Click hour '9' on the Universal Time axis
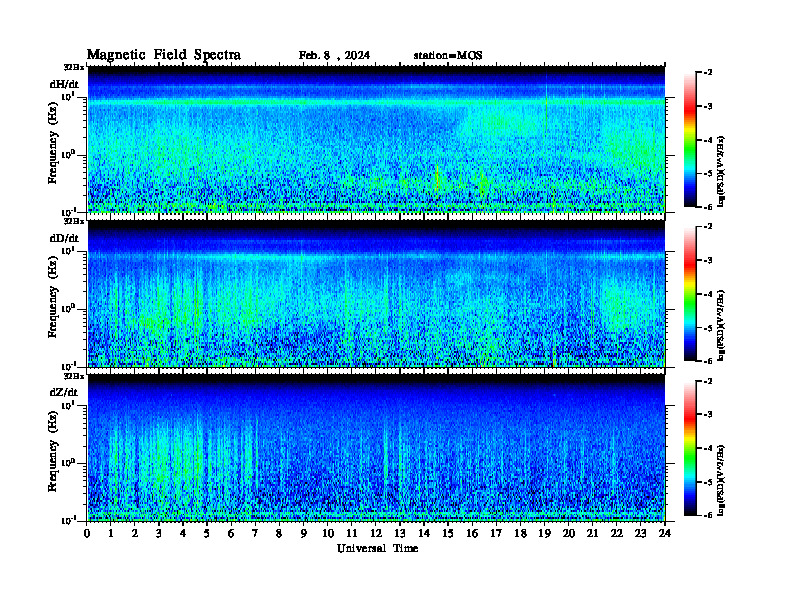Image resolution: width=792 pixels, height=612 pixels. 304,533
